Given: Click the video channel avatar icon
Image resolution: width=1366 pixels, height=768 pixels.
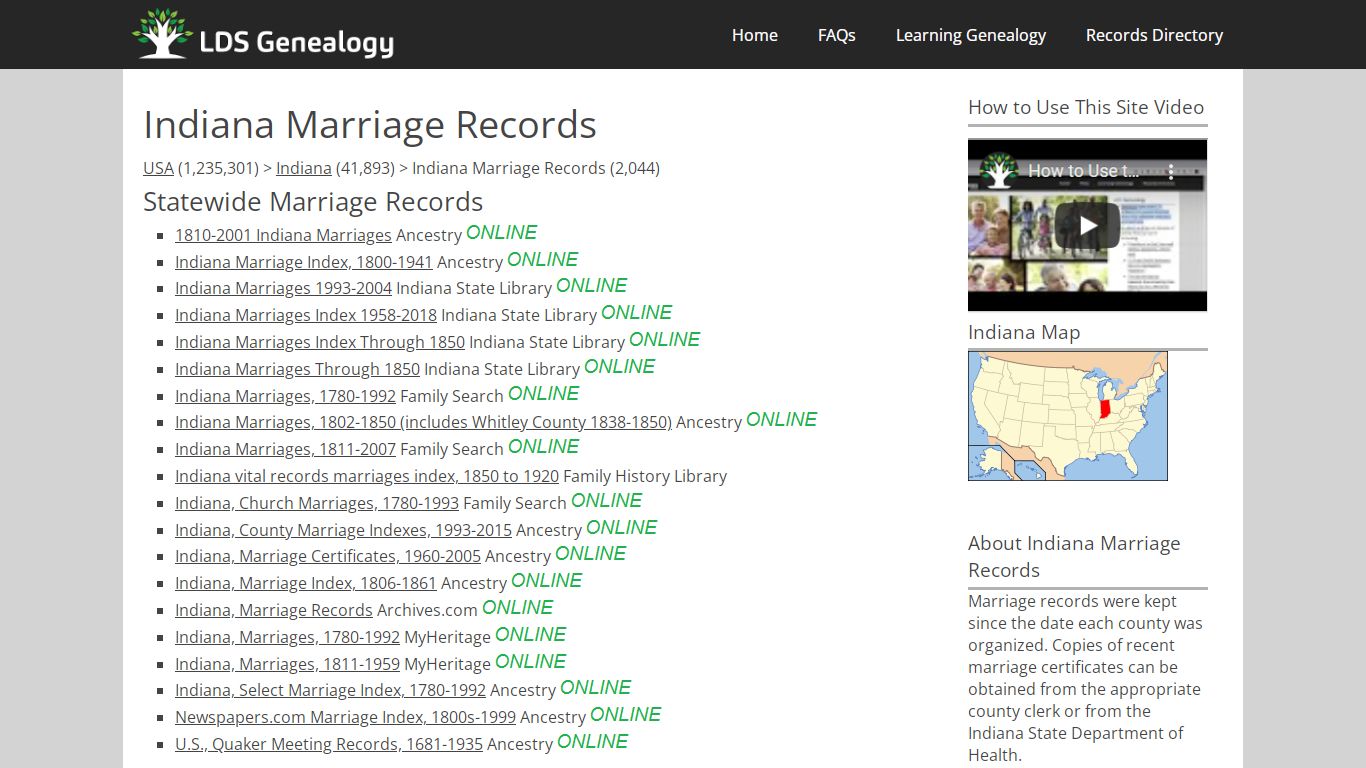Looking at the screenshot, I should [x=998, y=170].
